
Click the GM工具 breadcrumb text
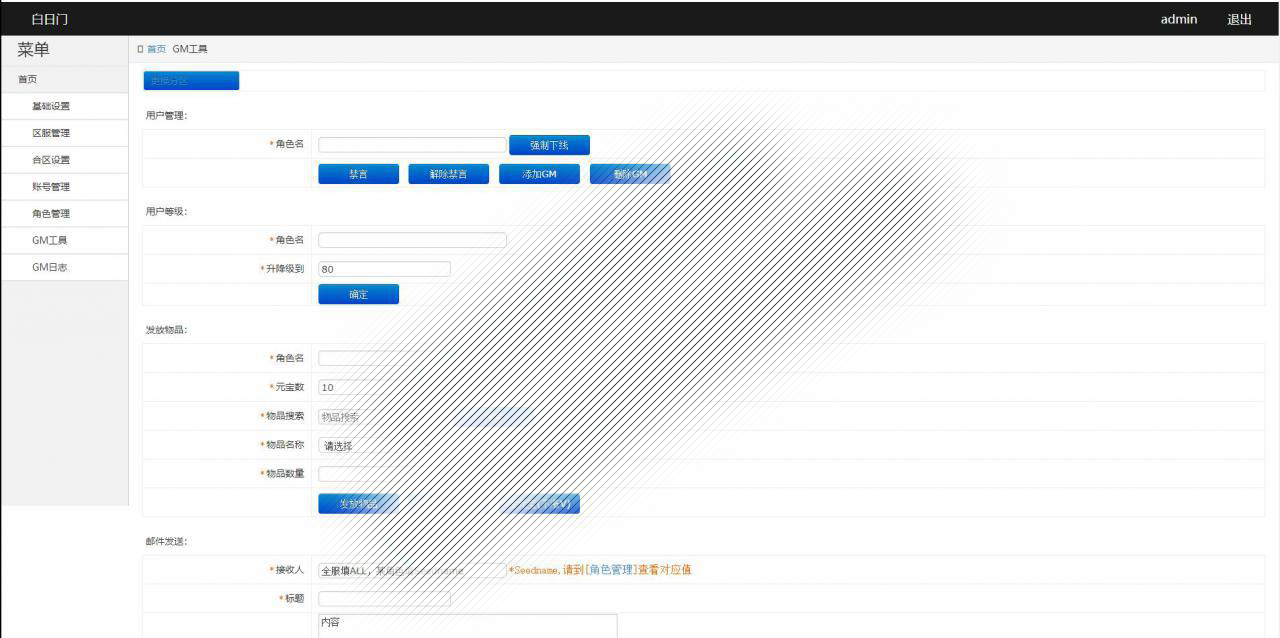pos(190,49)
